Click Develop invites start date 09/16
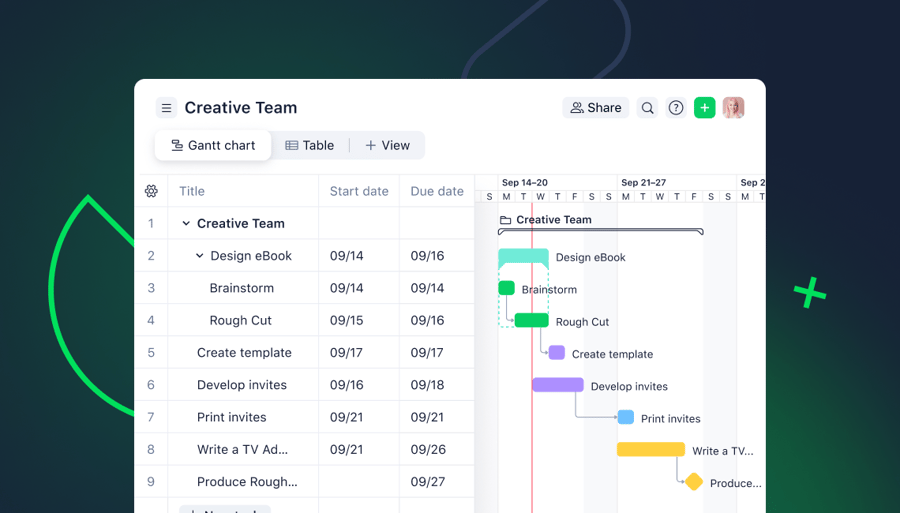900x513 pixels. coord(346,385)
